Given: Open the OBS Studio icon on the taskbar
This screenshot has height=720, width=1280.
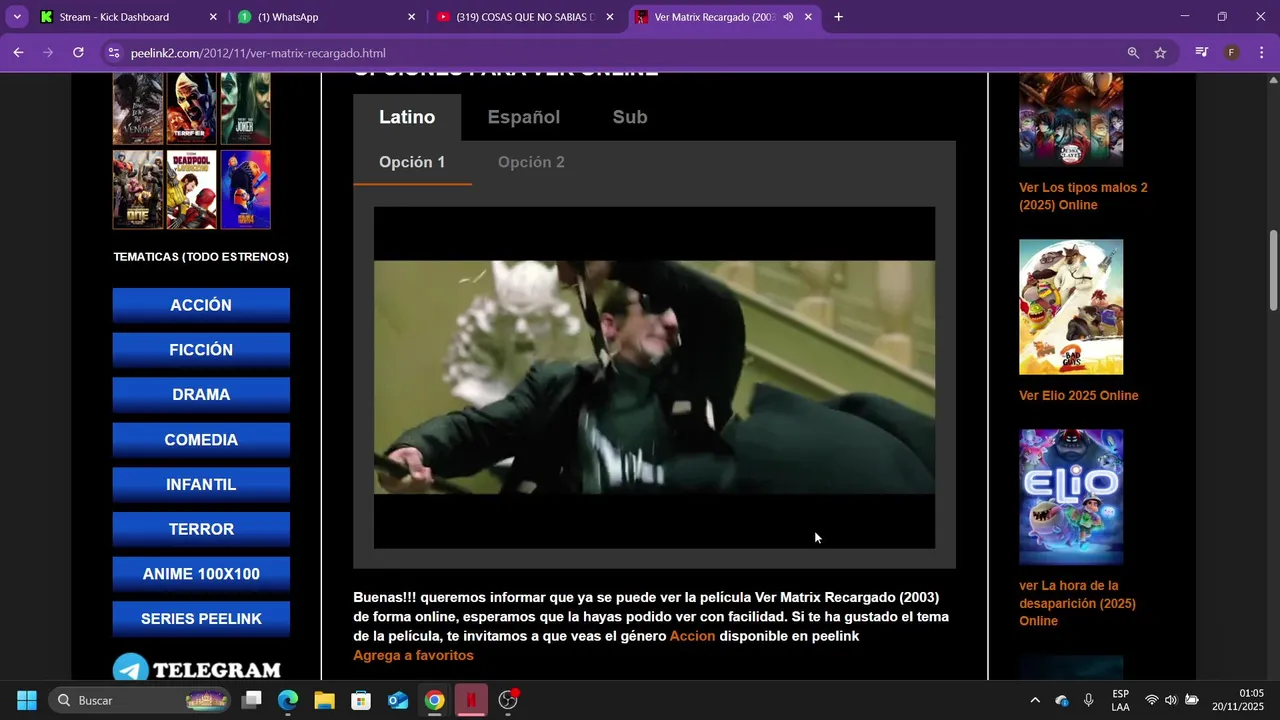Looking at the screenshot, I should pyautogui.click(x=508, y=700).
